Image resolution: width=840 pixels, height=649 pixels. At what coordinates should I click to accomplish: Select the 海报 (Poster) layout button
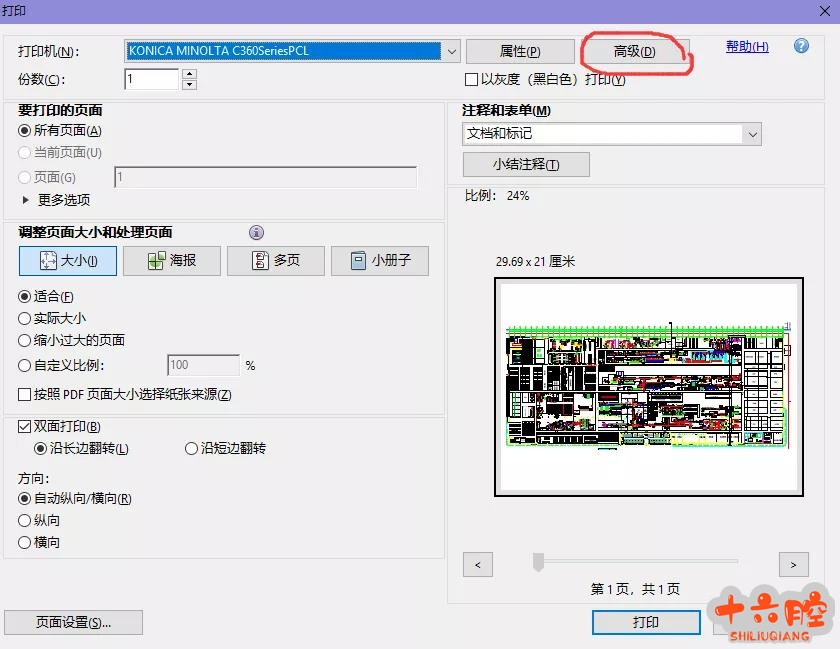click(x=171, y=261)
